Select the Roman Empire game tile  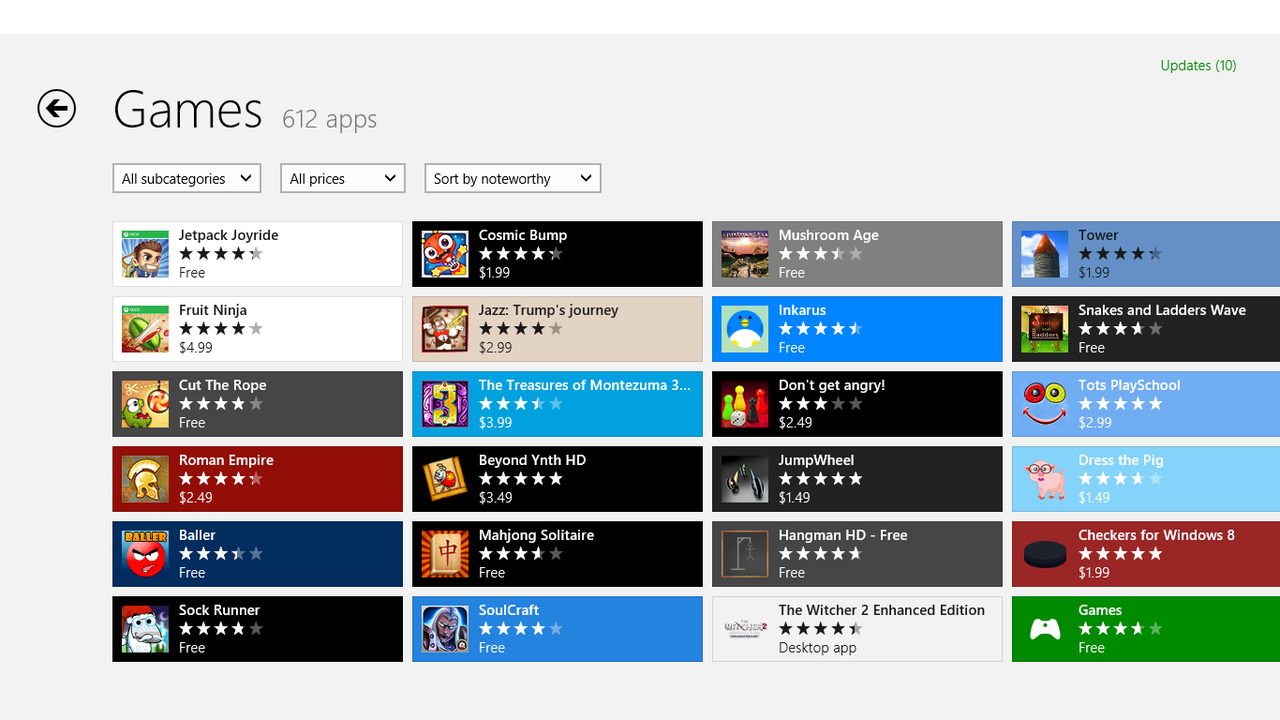(x=257, y=479)
